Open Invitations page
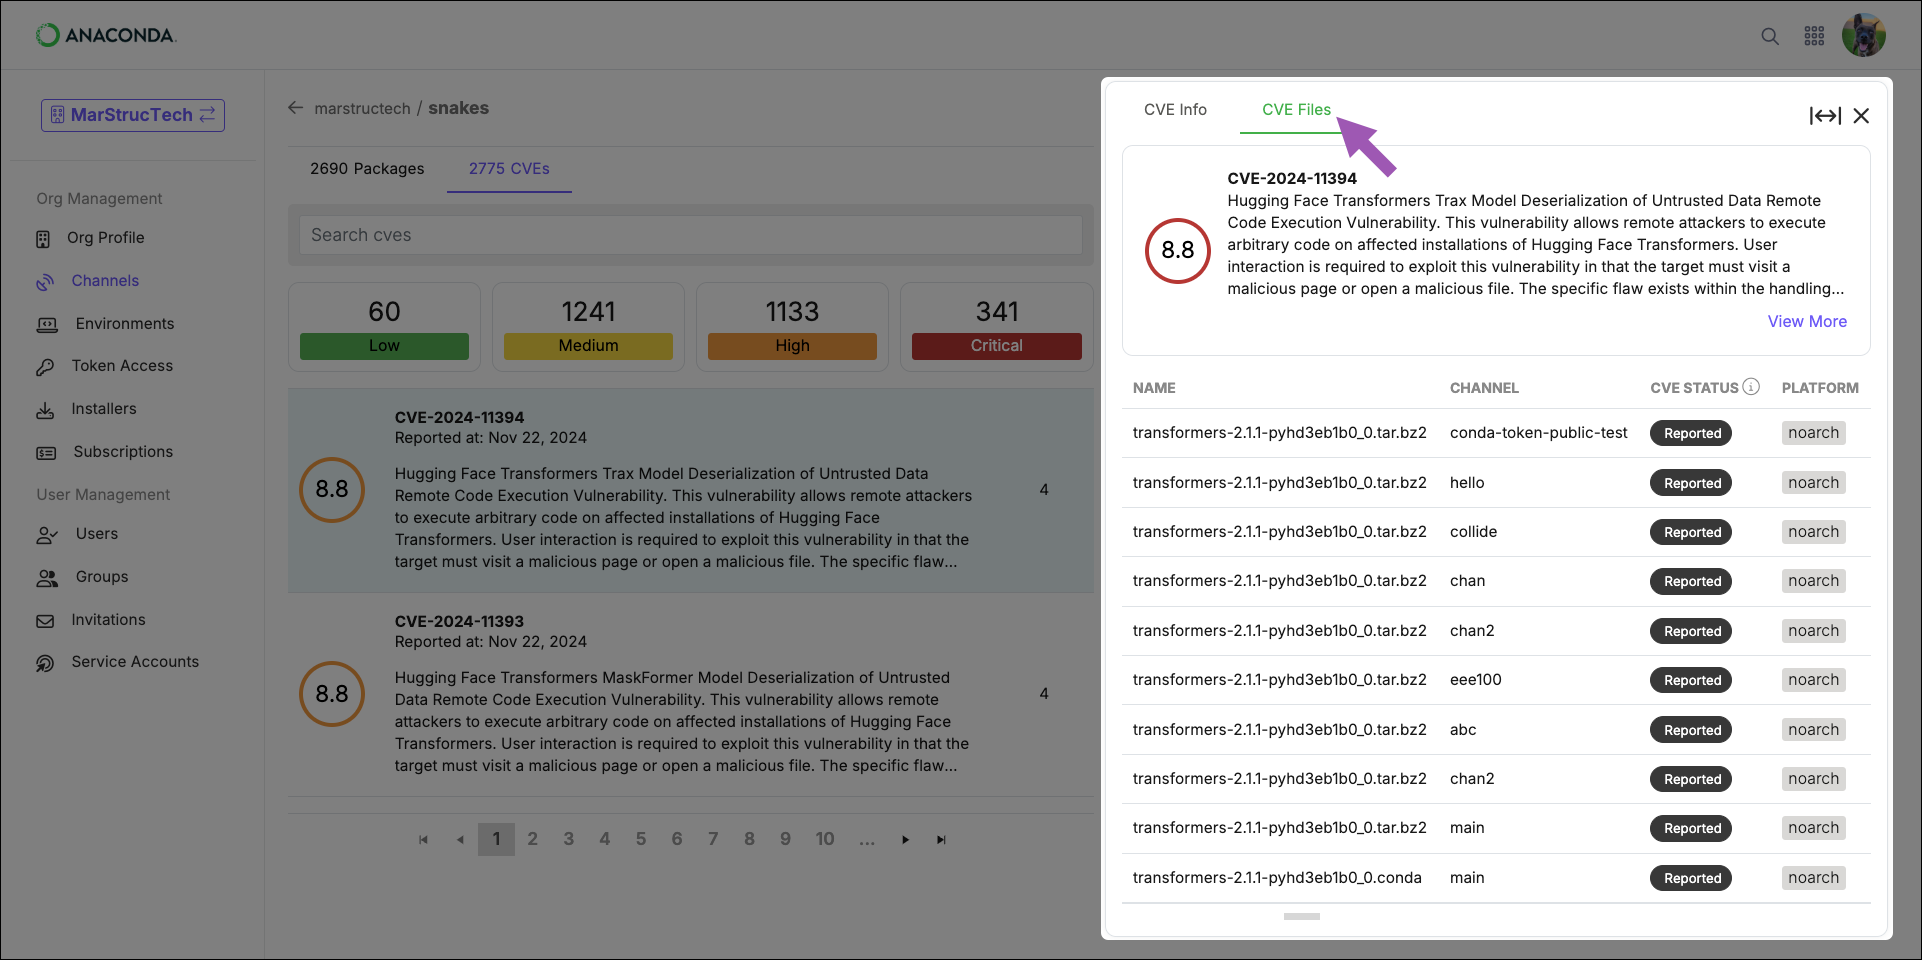 click(x=108, y=620)
